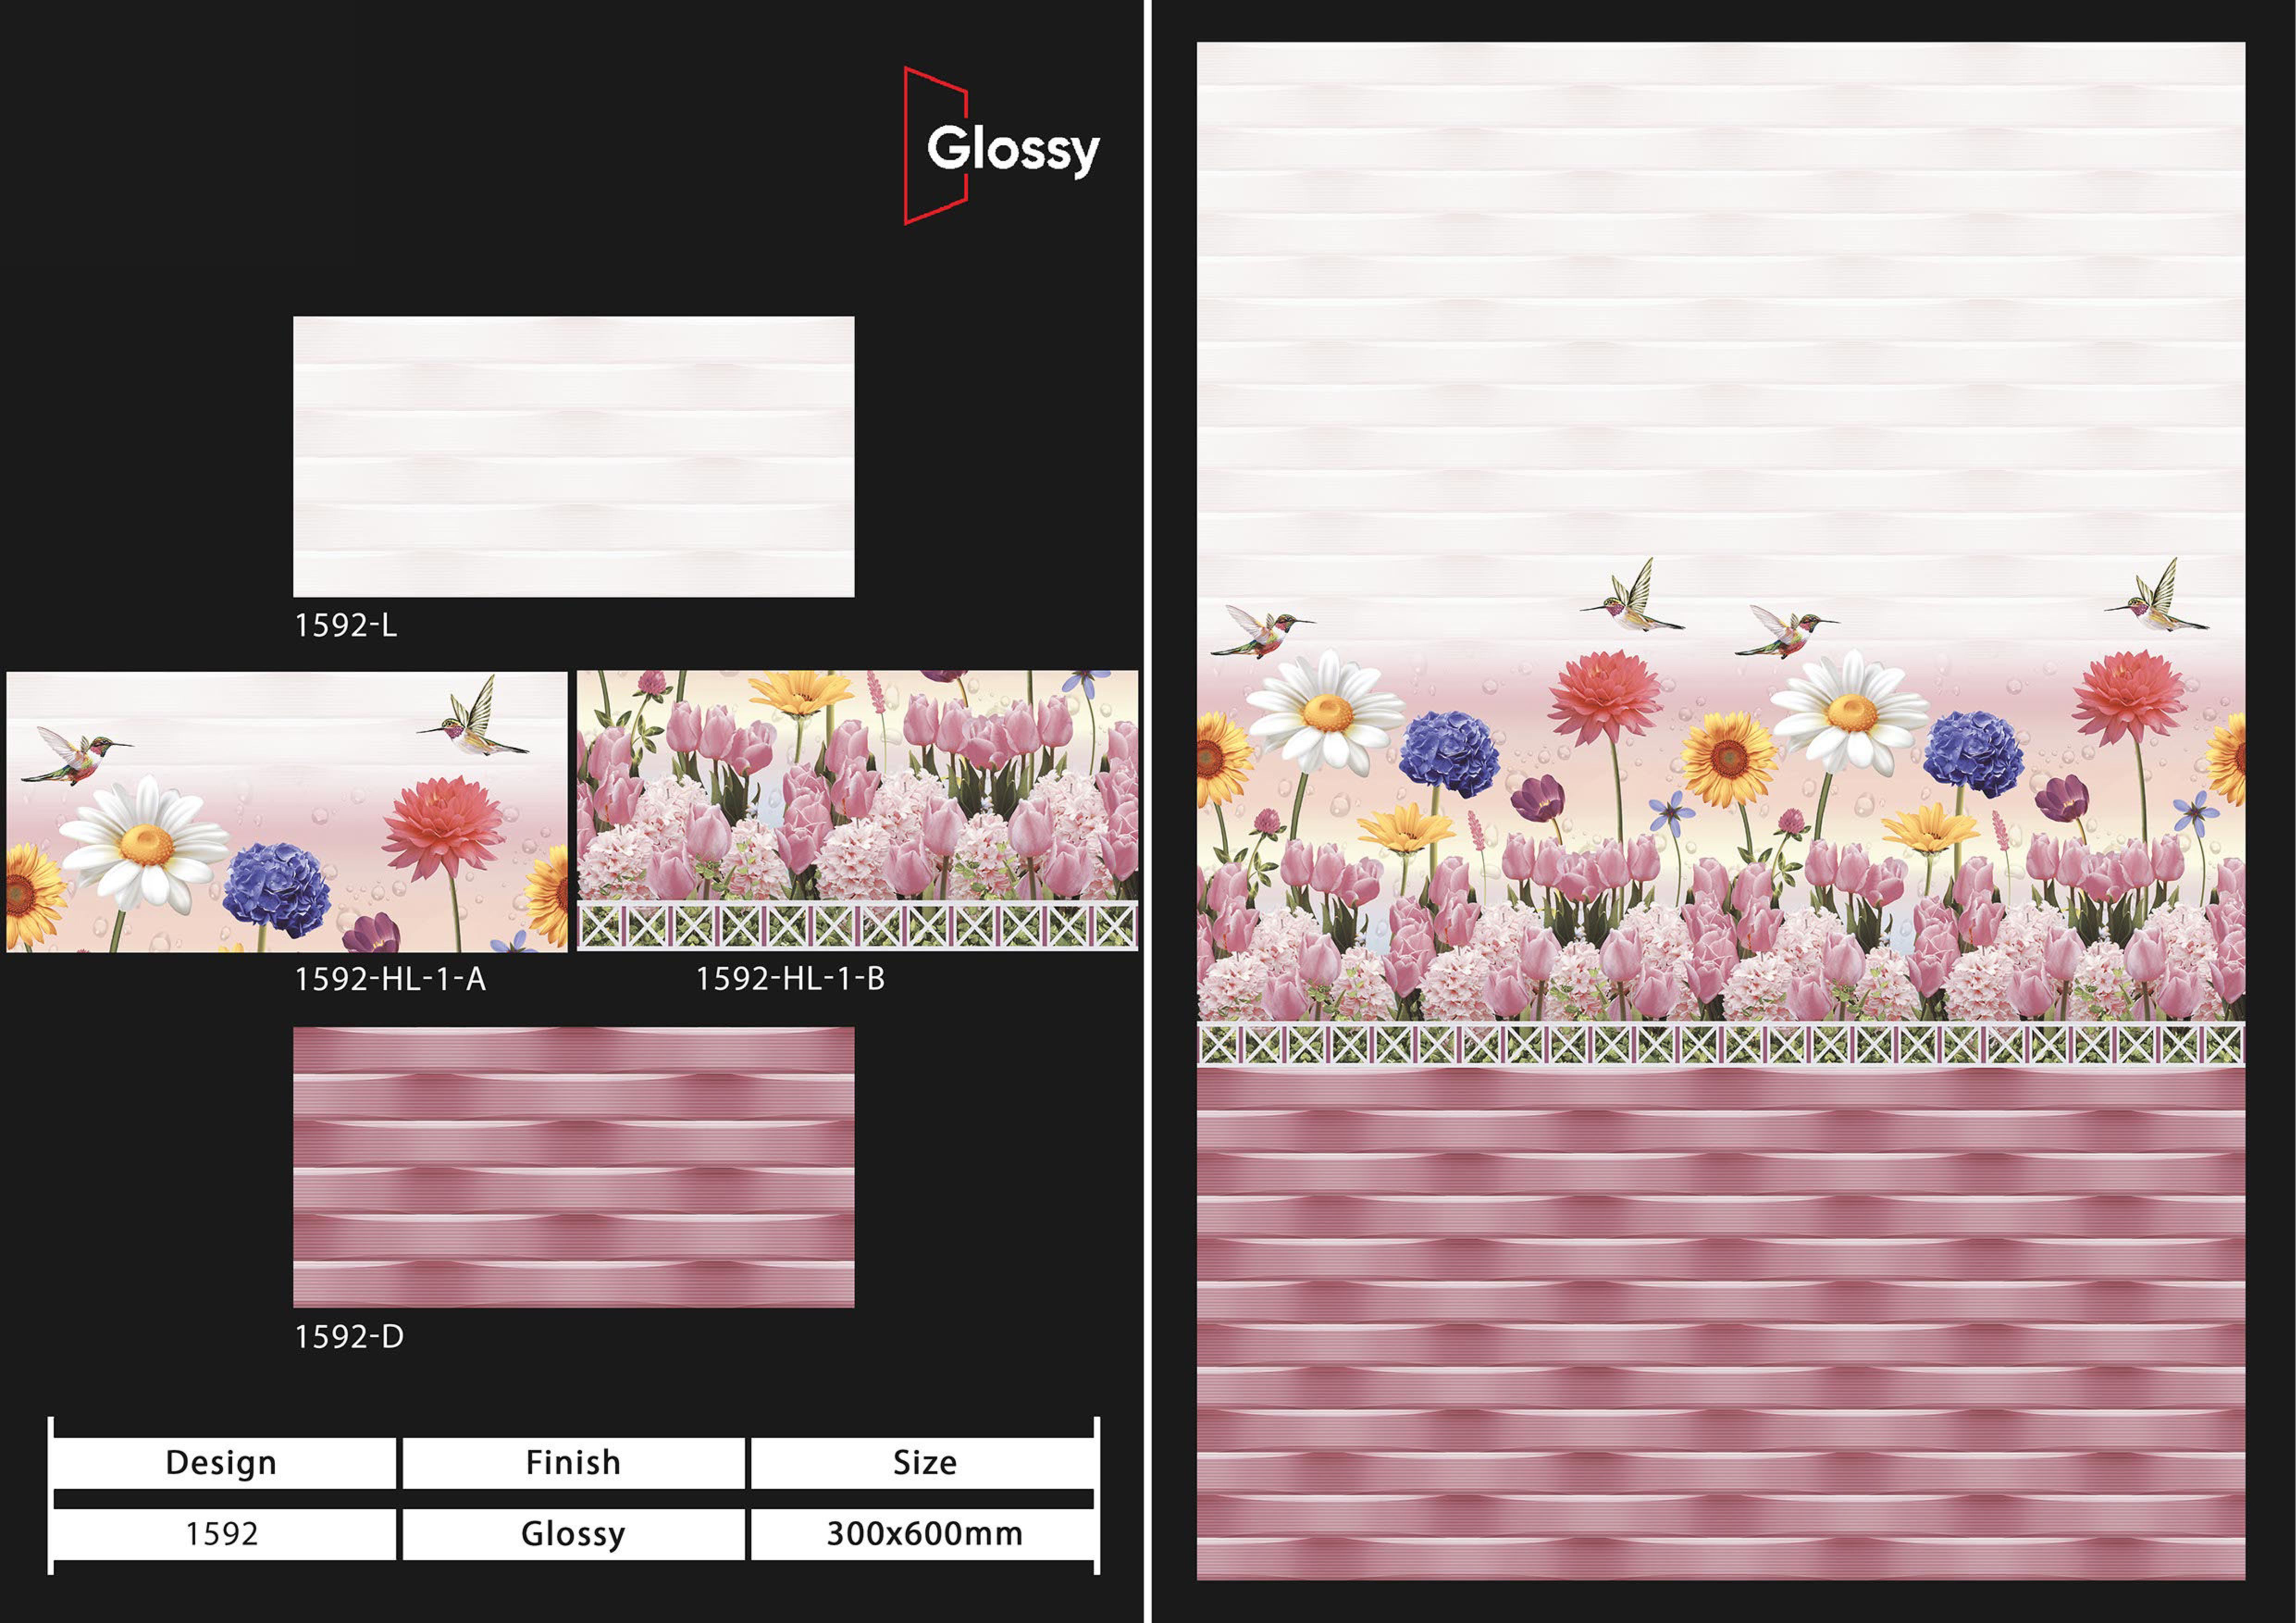Select the 1592-L white tile thumbnail
The width and height of the screenshot is (2296, 1623).
pos(573,457)
